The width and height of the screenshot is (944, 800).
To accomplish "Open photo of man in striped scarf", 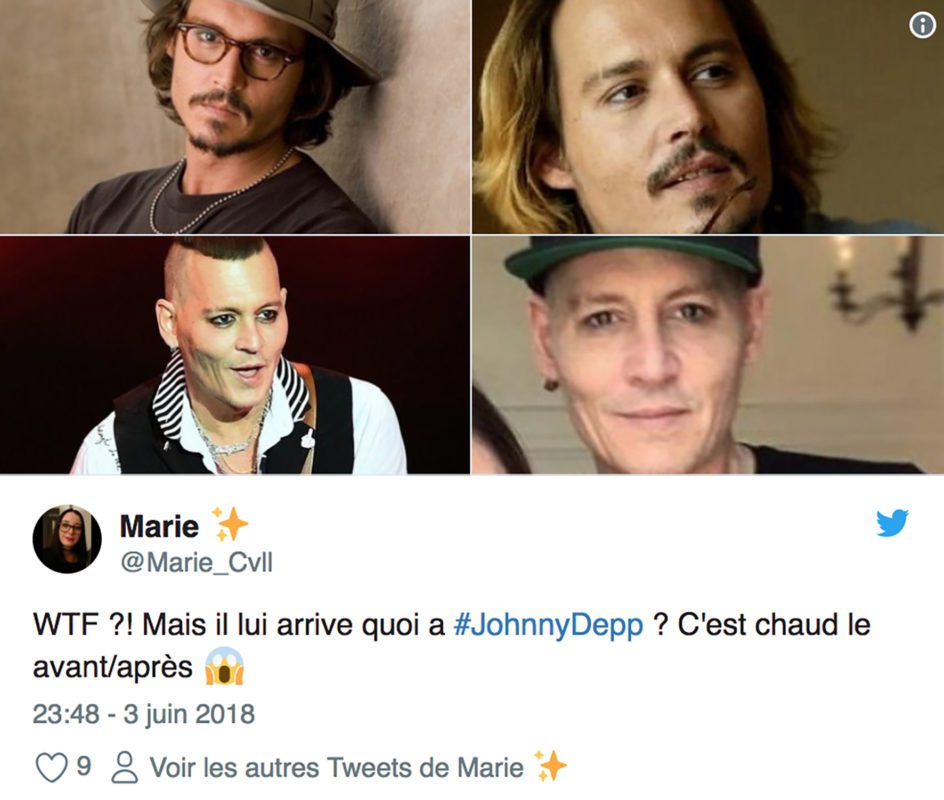I will [235, 355].
